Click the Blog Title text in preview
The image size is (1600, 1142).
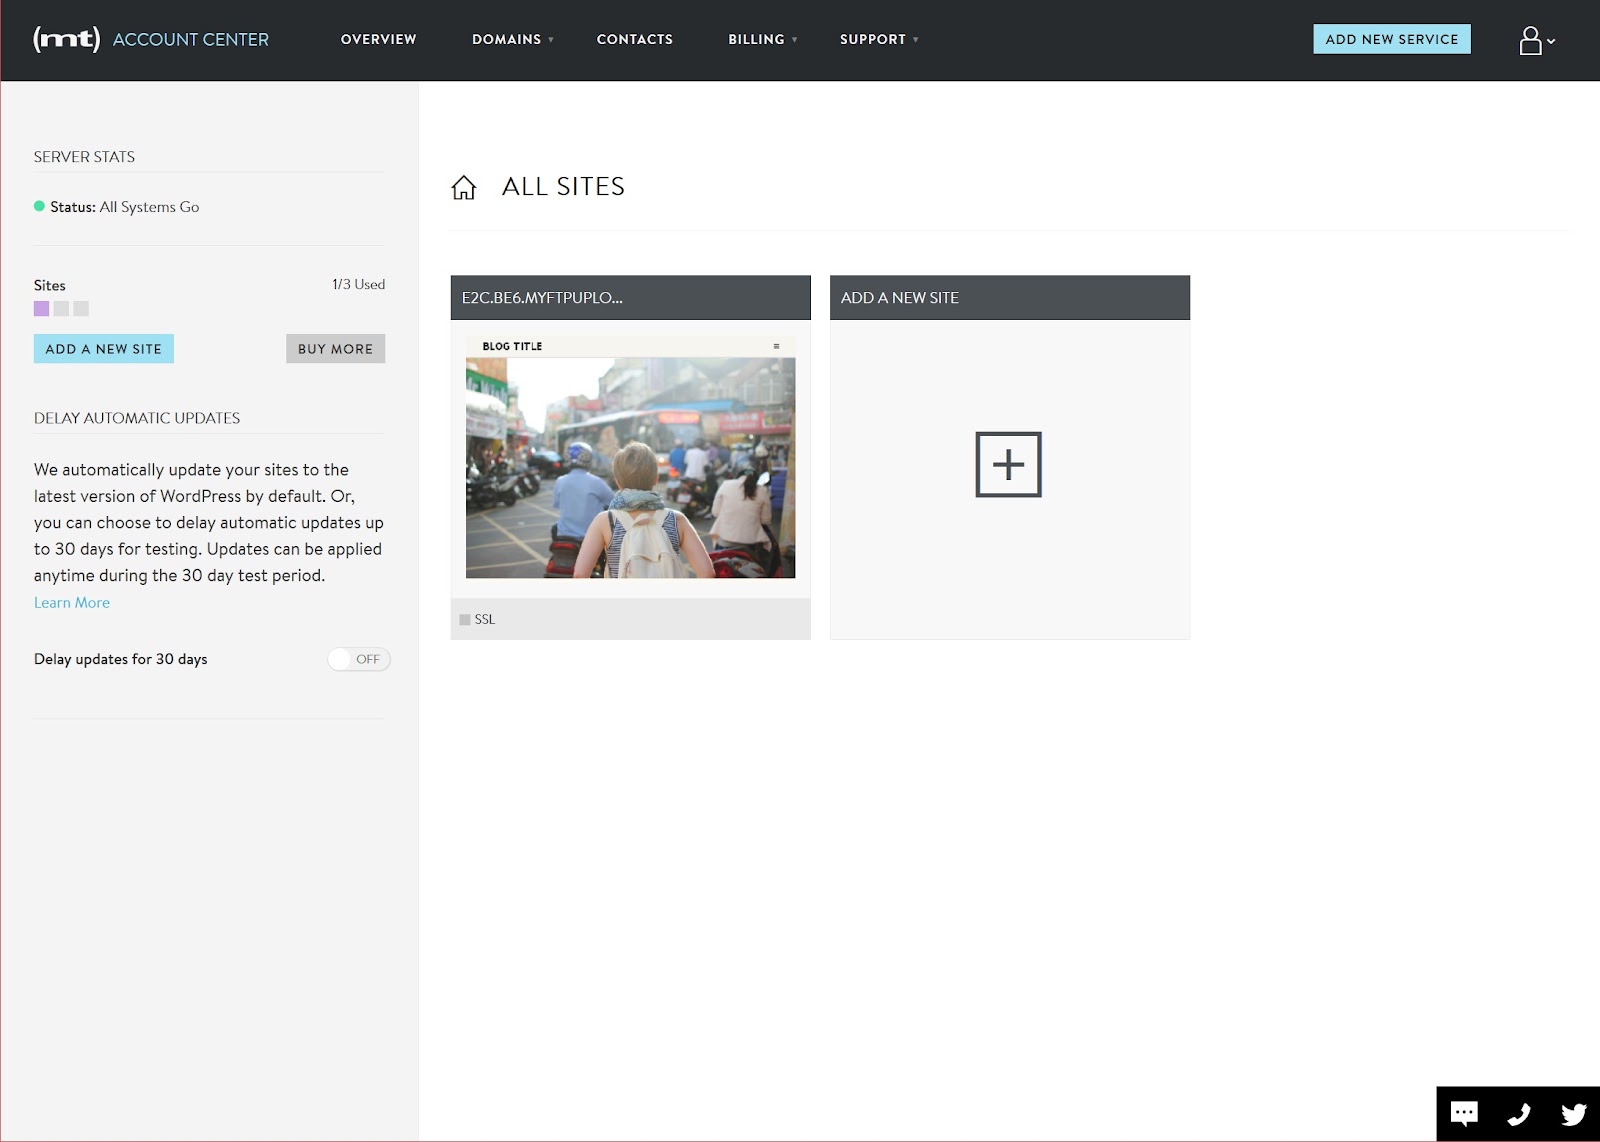click(512, 346)
